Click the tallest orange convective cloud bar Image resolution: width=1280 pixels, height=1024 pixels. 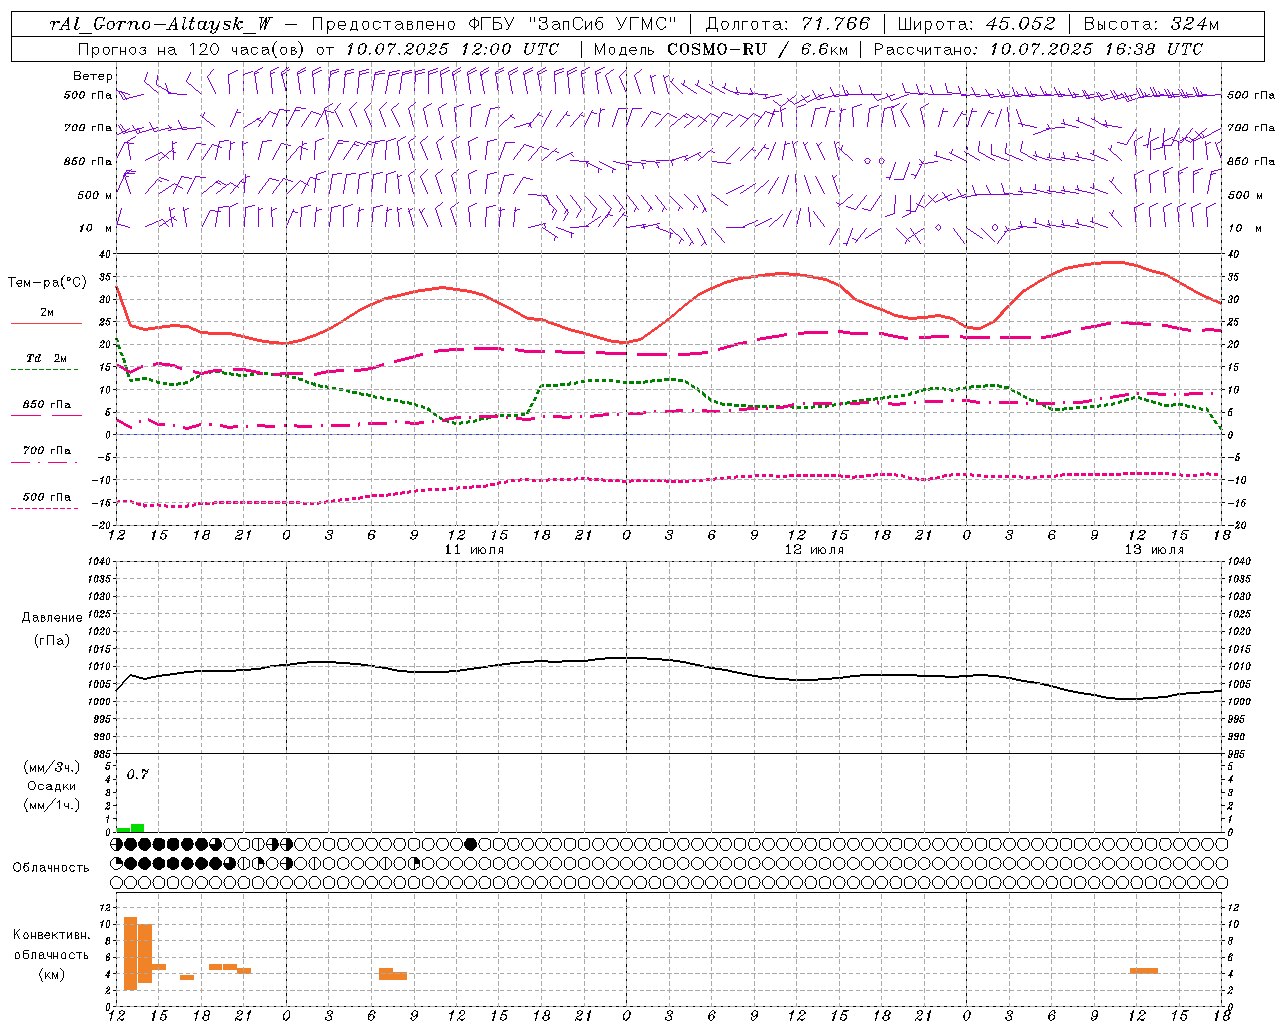131,953
